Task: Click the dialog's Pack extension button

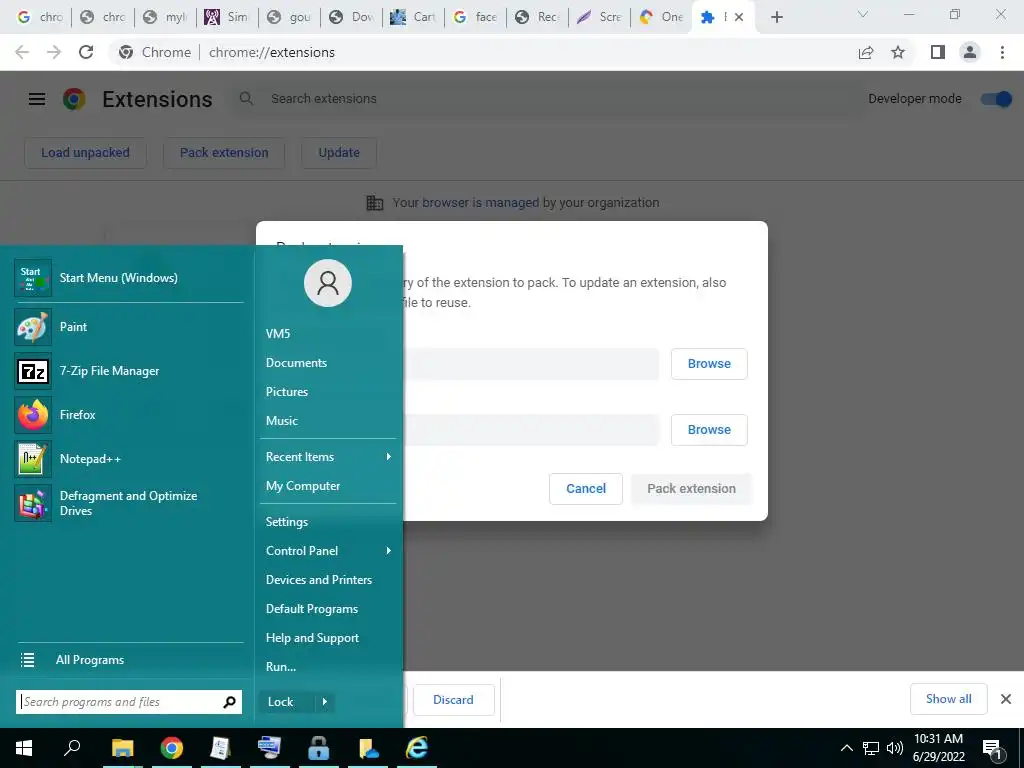Action: point(691,489)
